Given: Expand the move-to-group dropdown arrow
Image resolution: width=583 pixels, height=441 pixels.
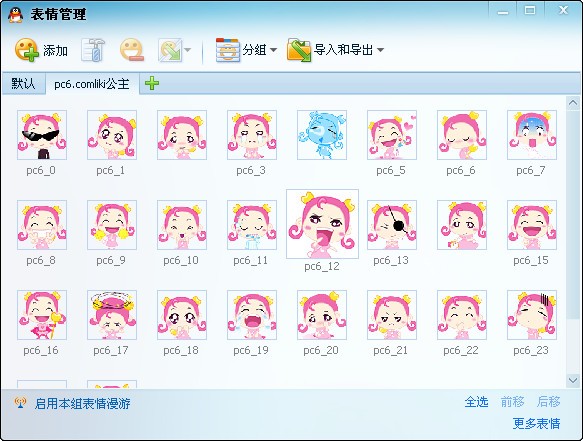Looking at the screenshot, I should pyautogui.click(x=187, y=50).
